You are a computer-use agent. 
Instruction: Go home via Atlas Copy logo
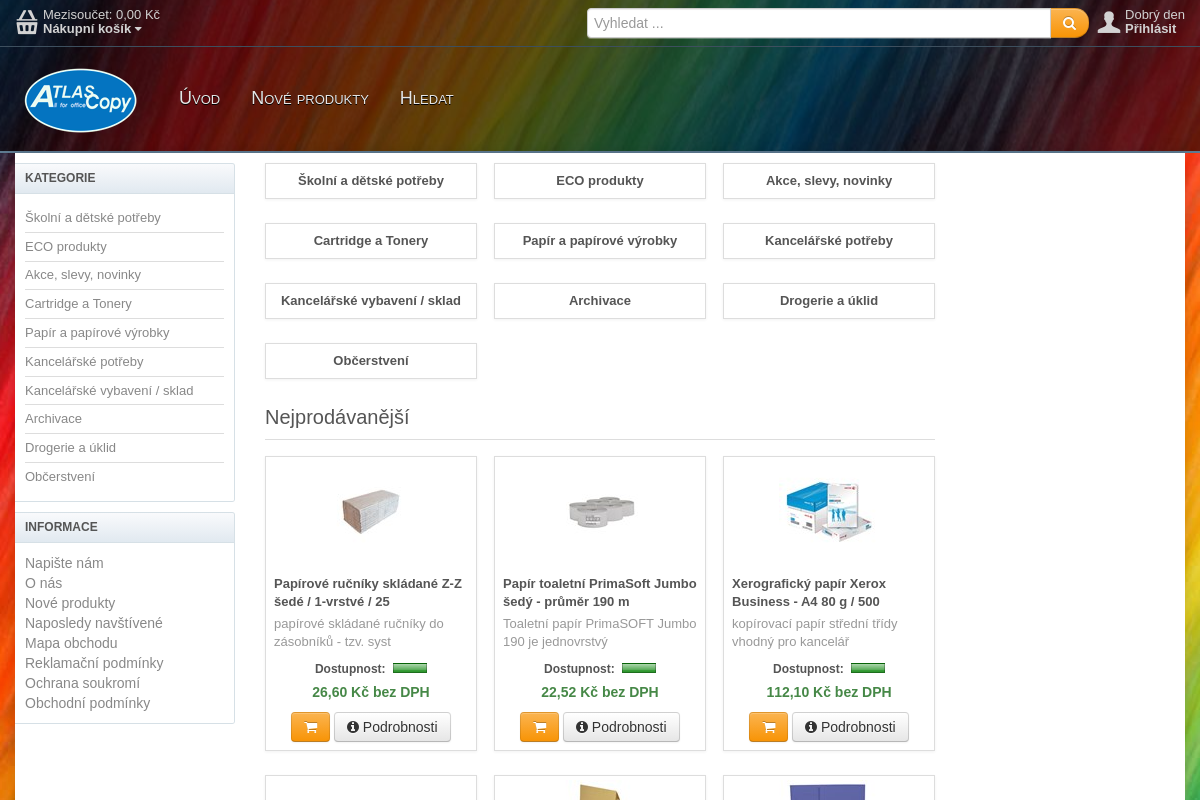tap(81, 100)
